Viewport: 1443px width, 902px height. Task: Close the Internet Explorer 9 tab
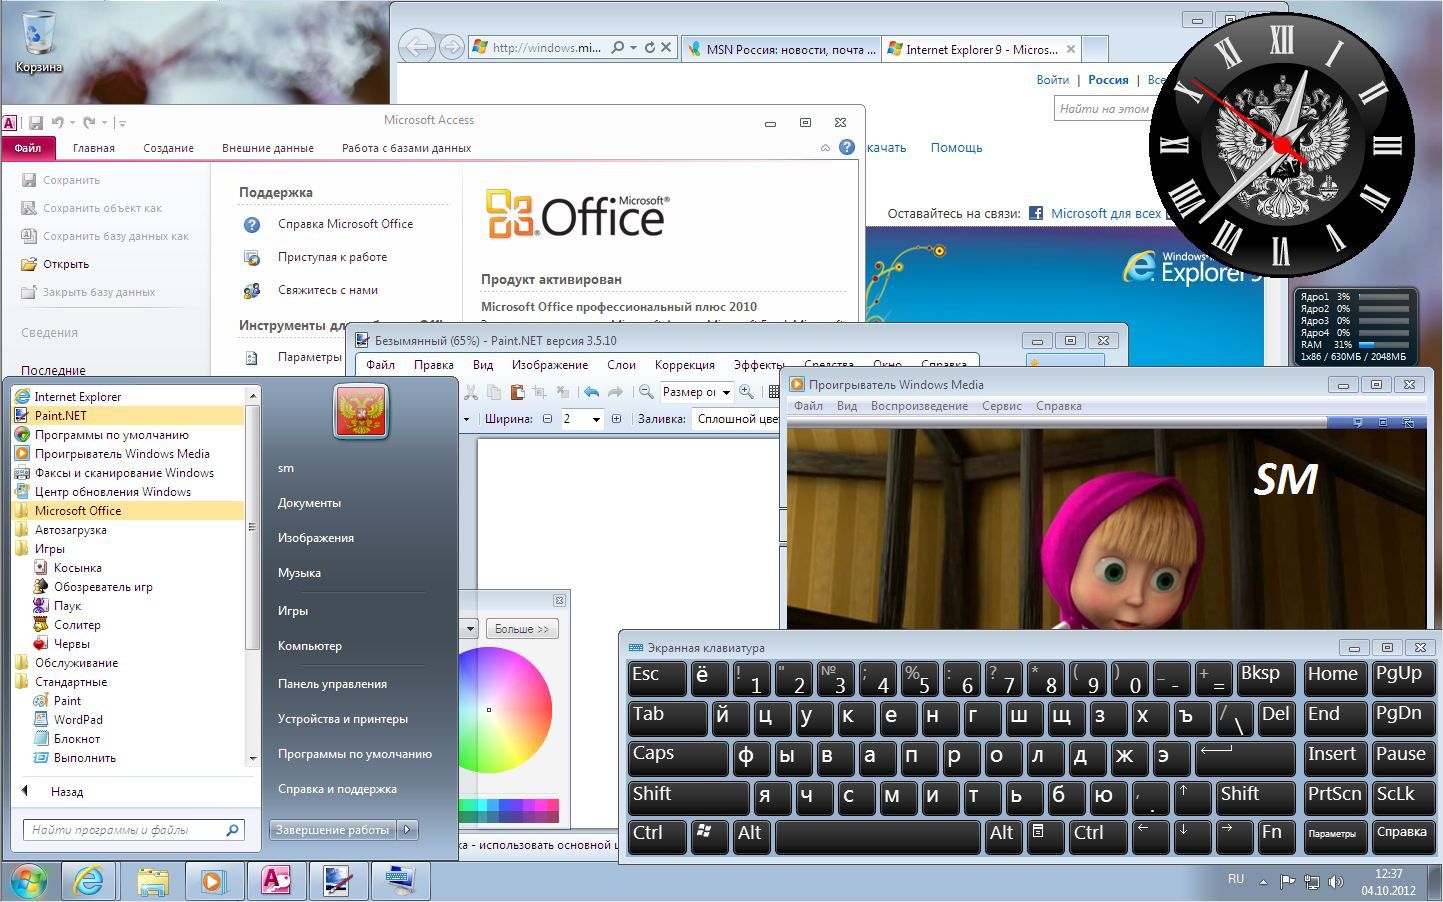(x=1071, y=49)
